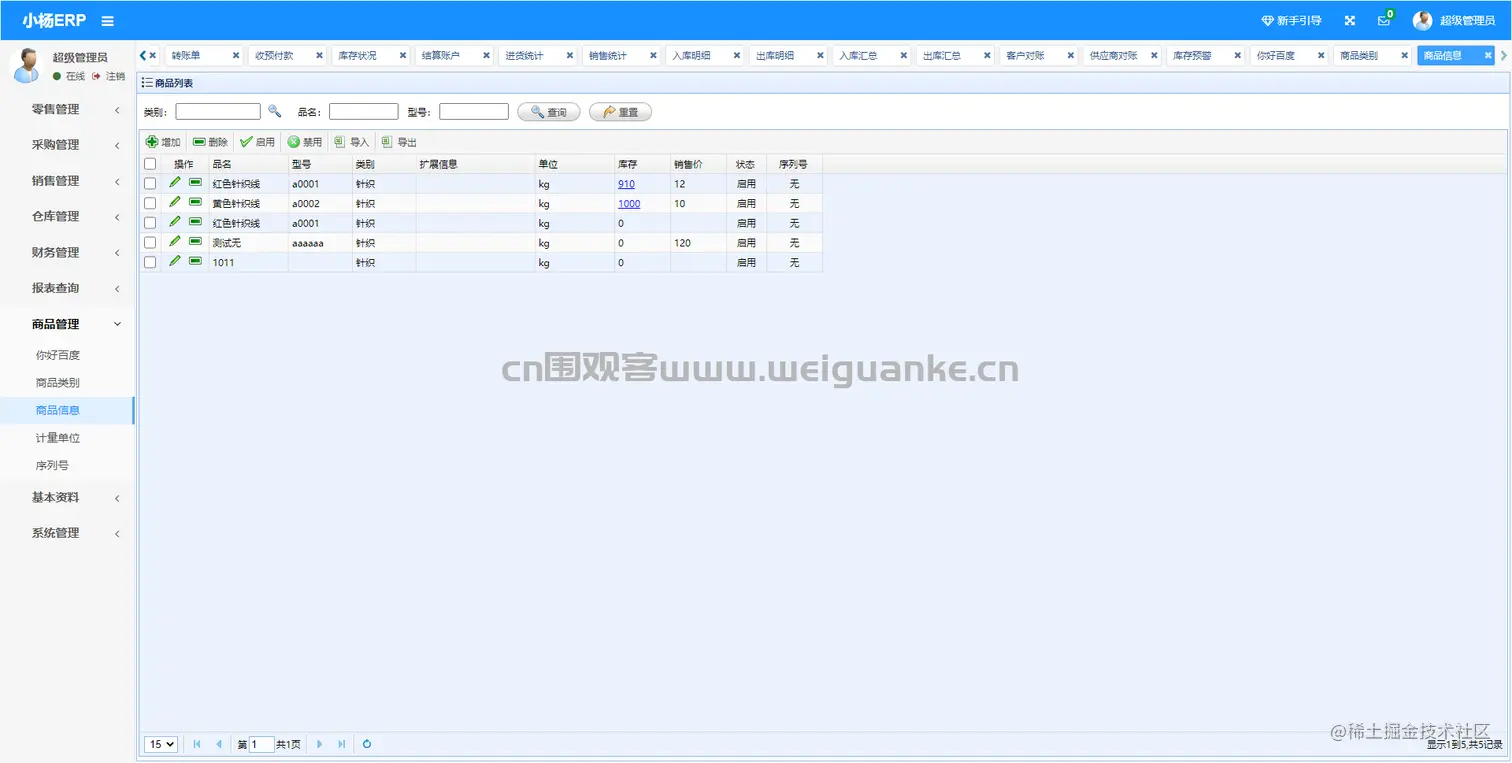Delete first 红色针织线 row with green minus icon
The image size is (1512, 763).
click(x=195, y=182)
